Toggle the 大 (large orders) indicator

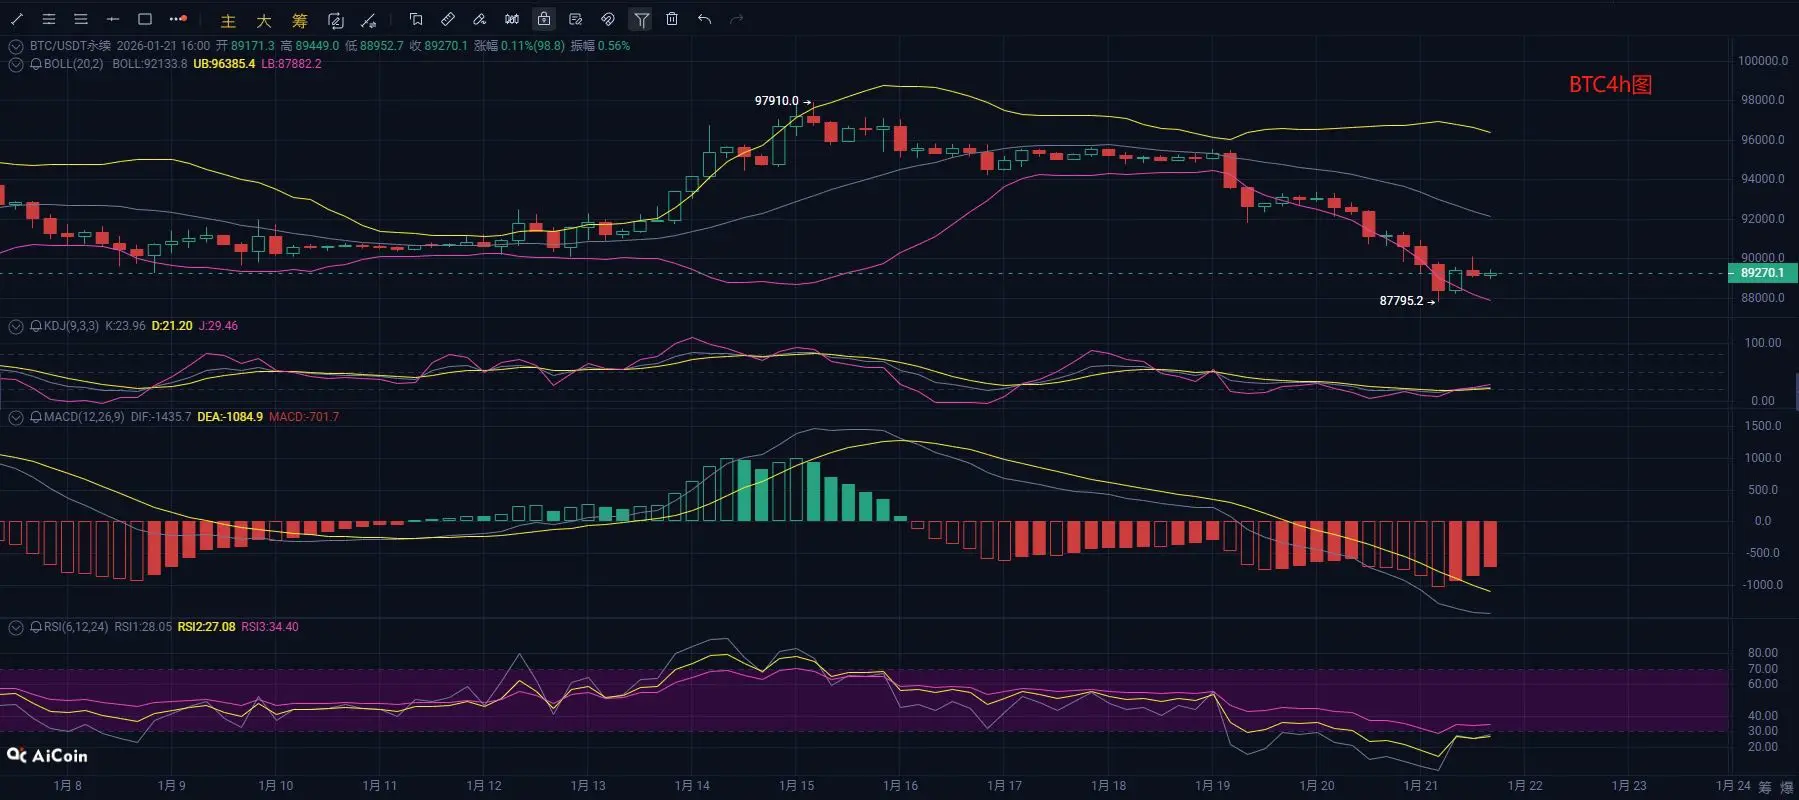[x=264, y=20]
